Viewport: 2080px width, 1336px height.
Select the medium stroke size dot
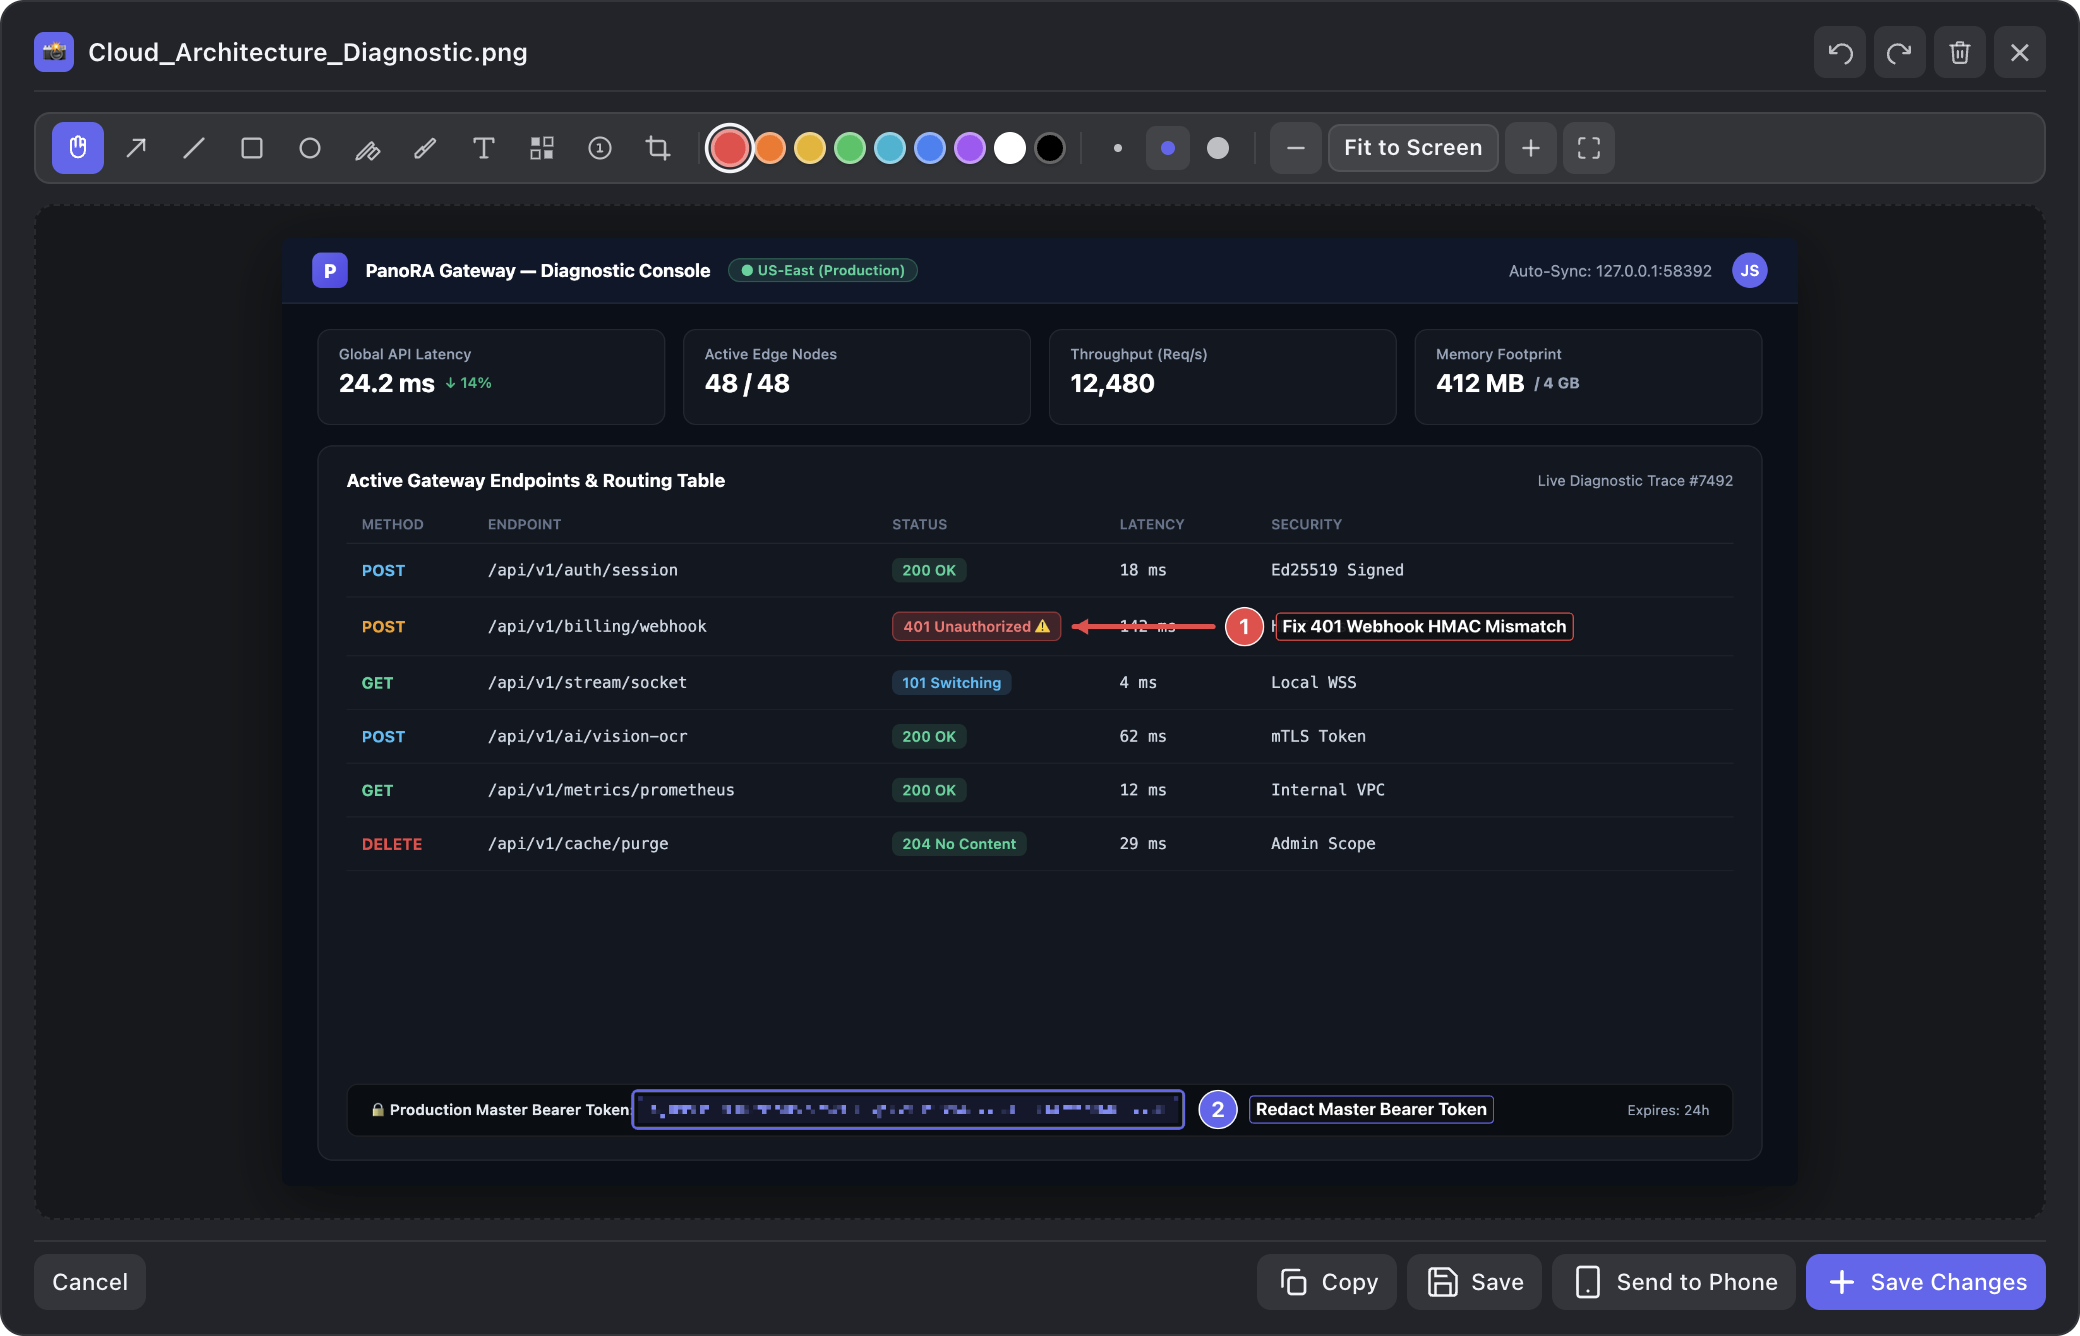(1168, 148)
